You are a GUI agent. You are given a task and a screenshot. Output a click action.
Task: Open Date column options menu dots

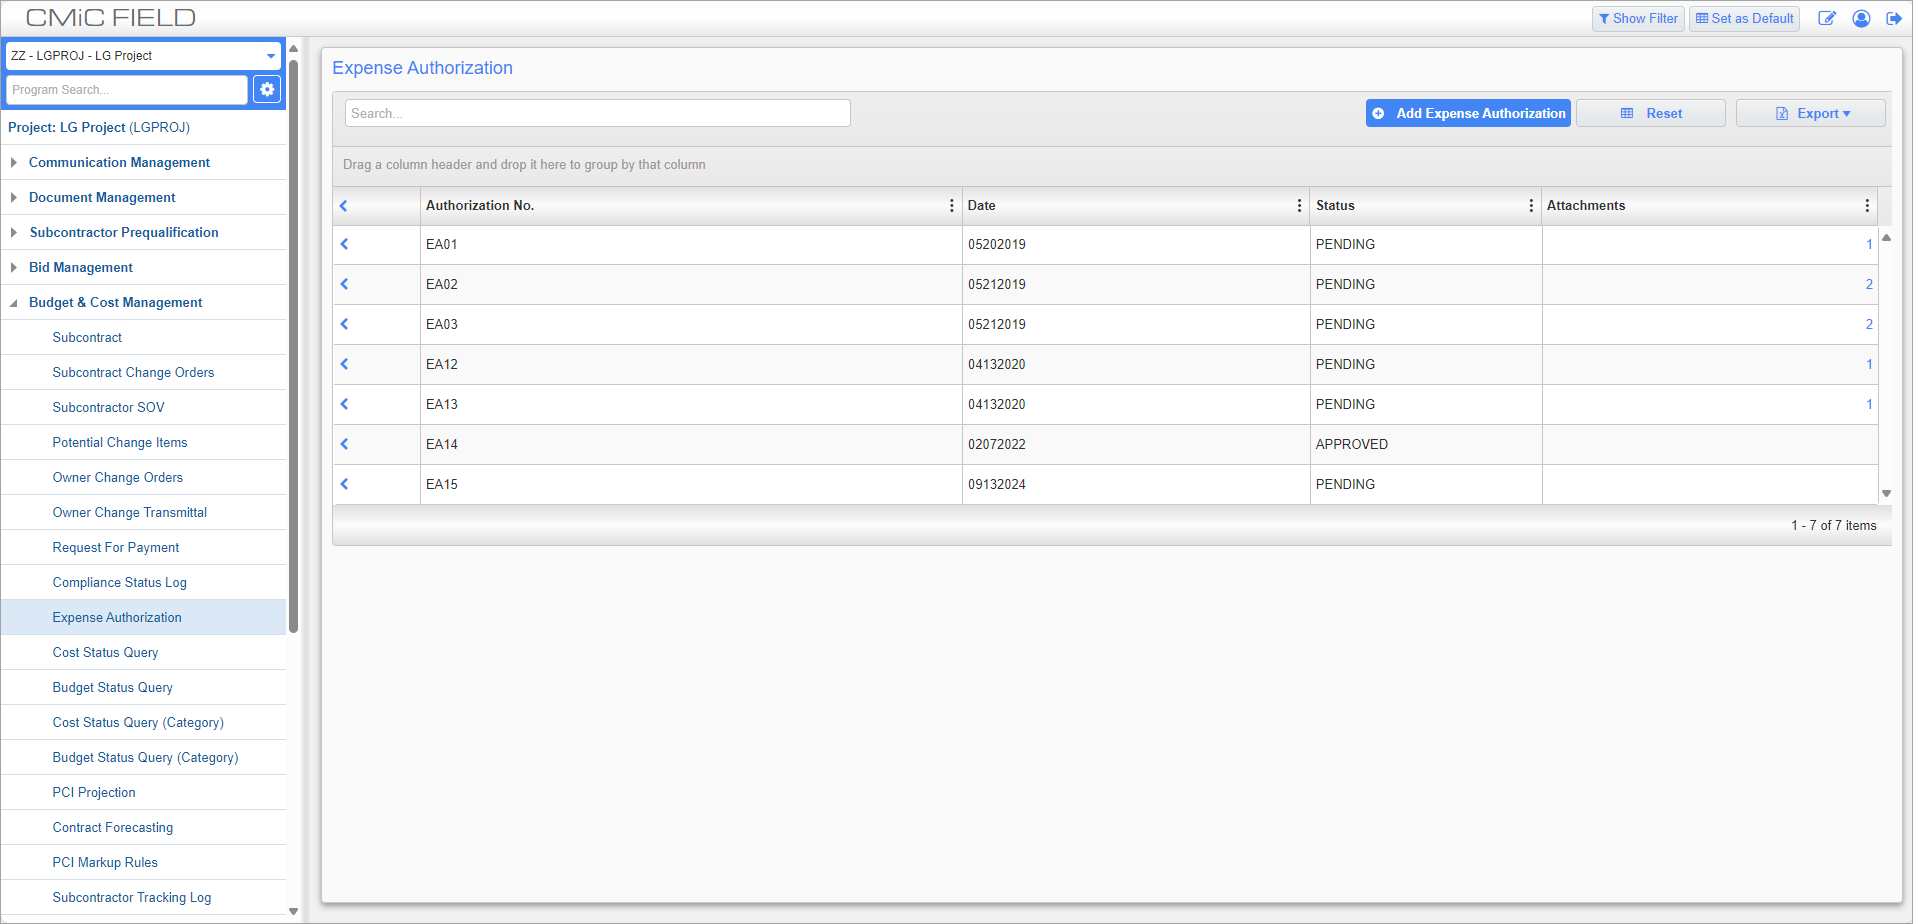[x=1299, y=206]
